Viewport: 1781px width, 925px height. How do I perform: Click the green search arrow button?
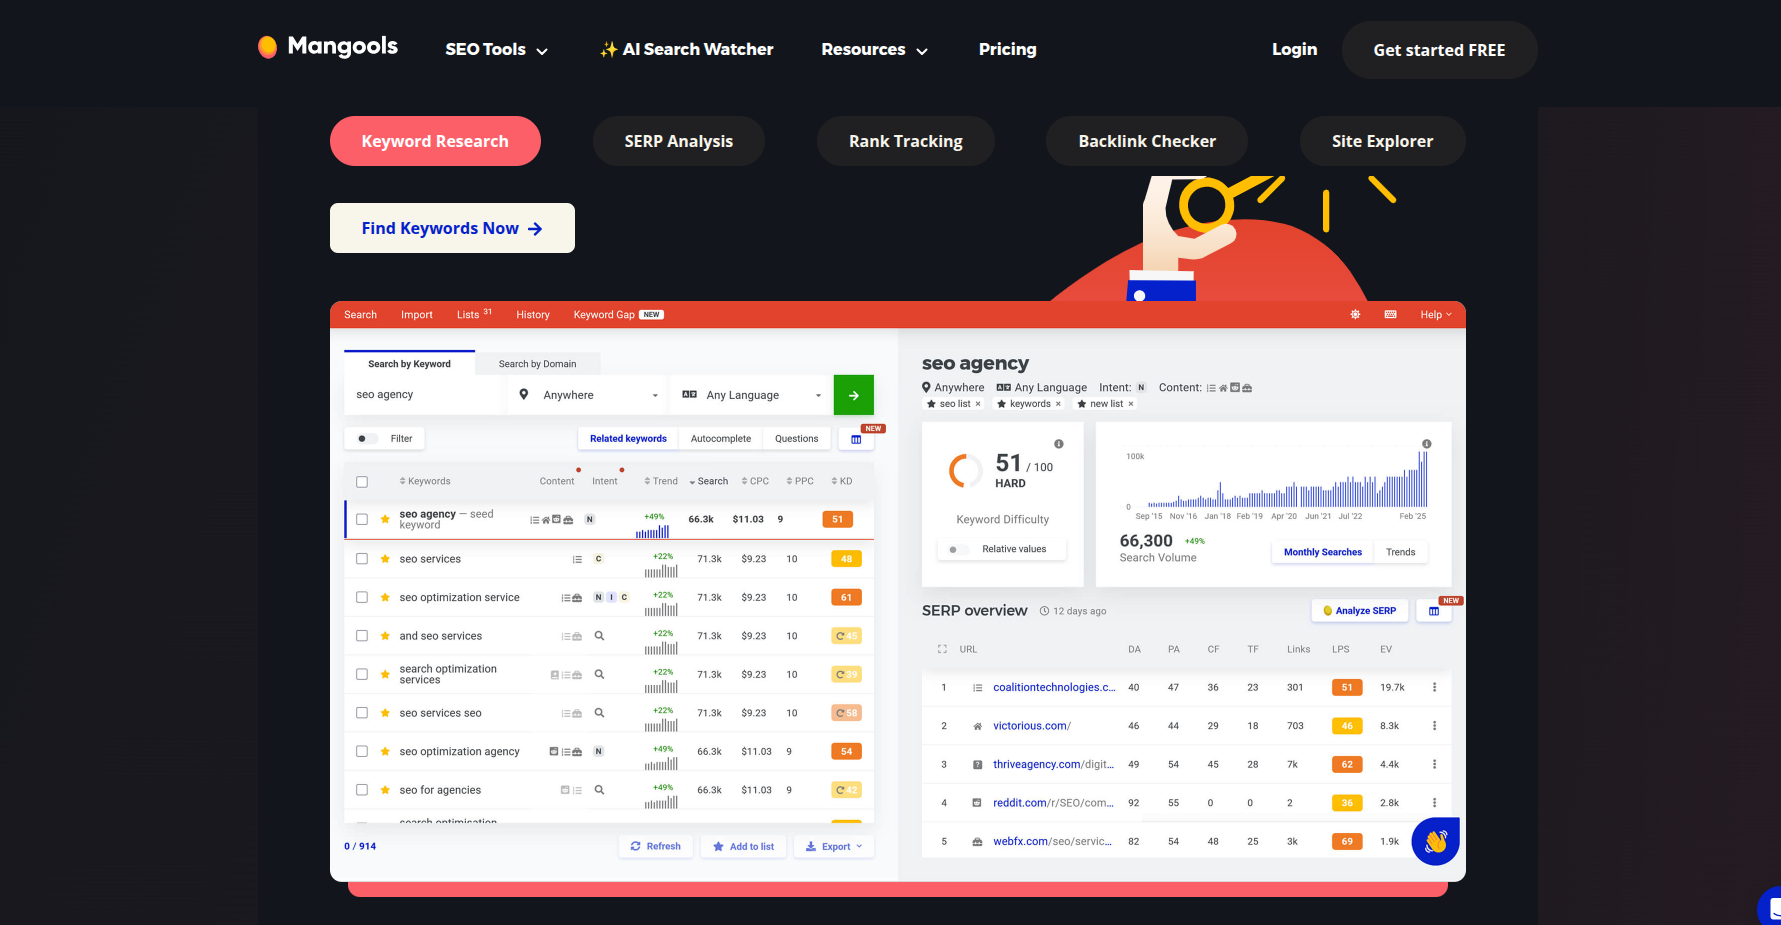pyautogui.click(x=854, y=395)
